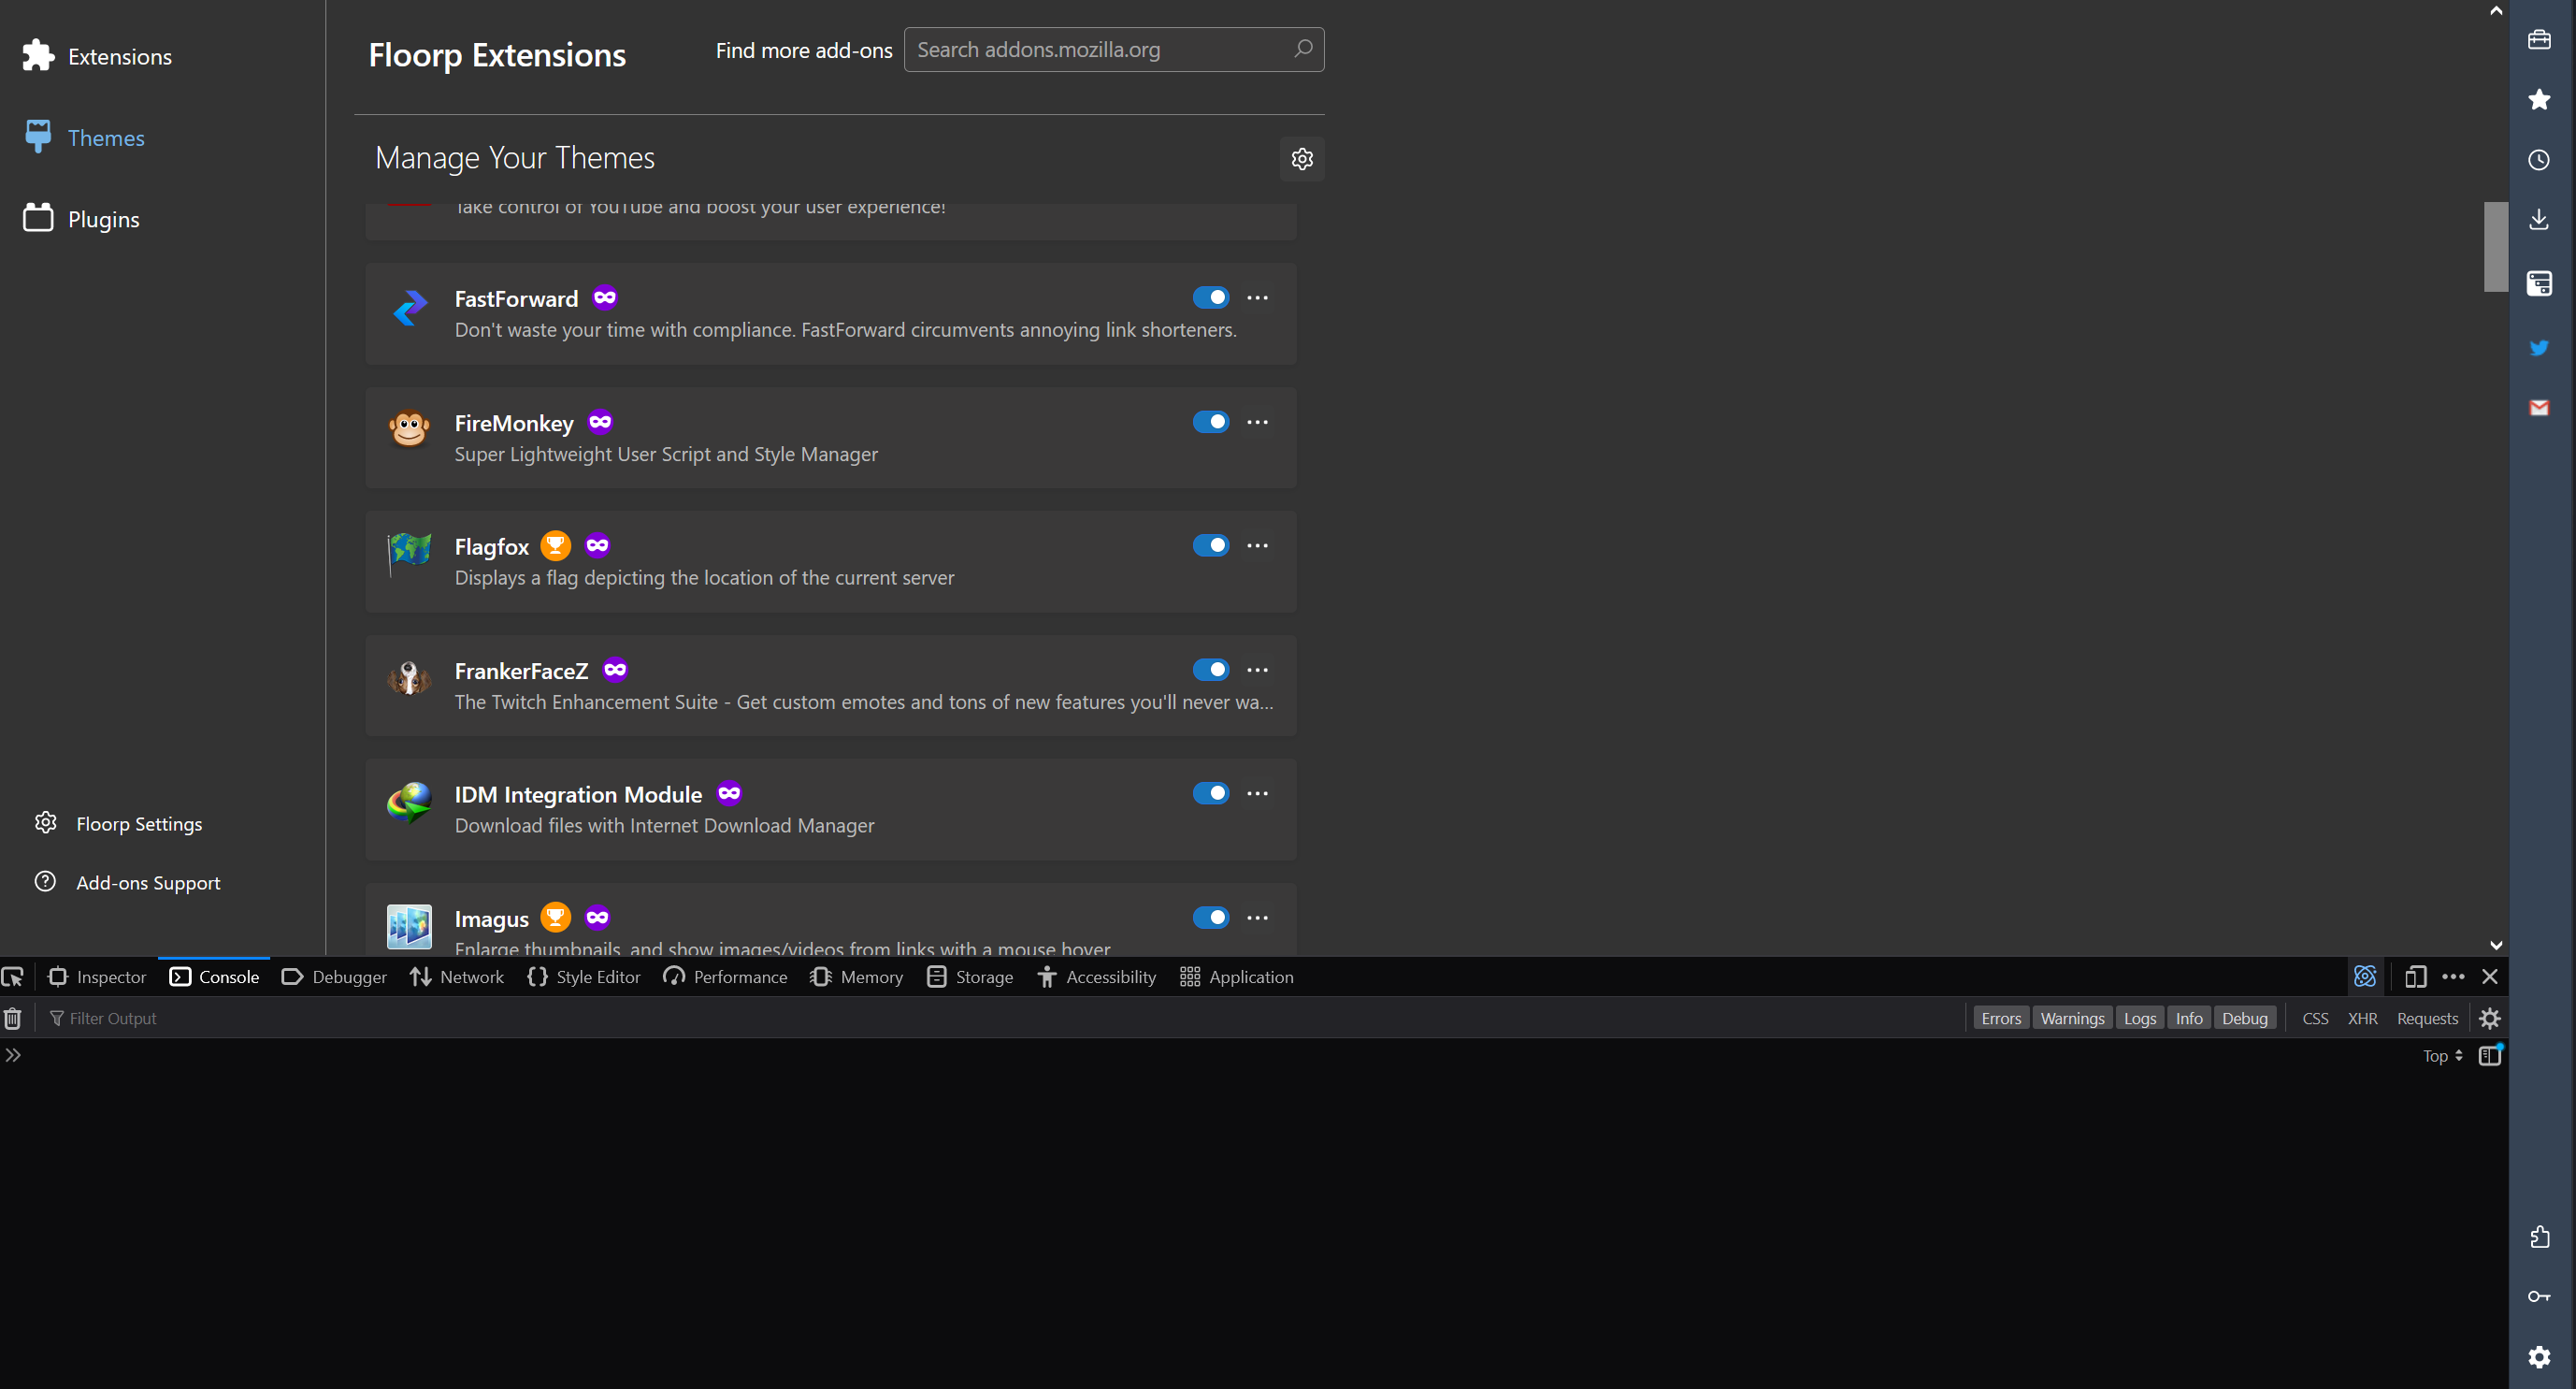This screenshot has width=2576, height=1389.
Task: Expand the console sidebar with double chevron
Action: tap(13, 1054)
